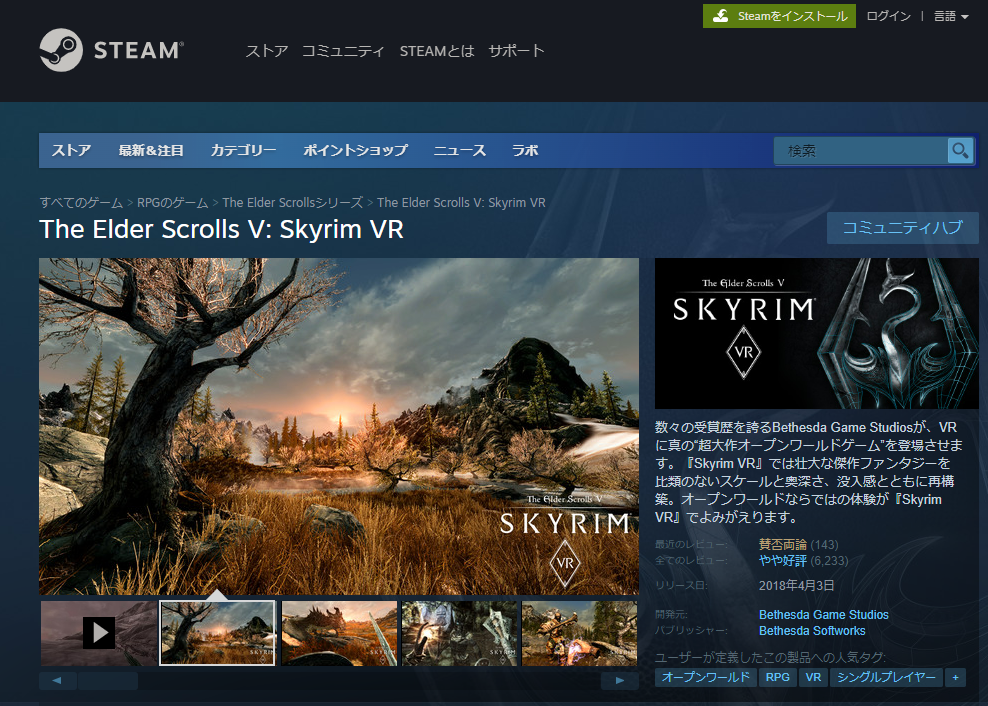Open the コミュニティハブ button

click(x=902, y=228)
